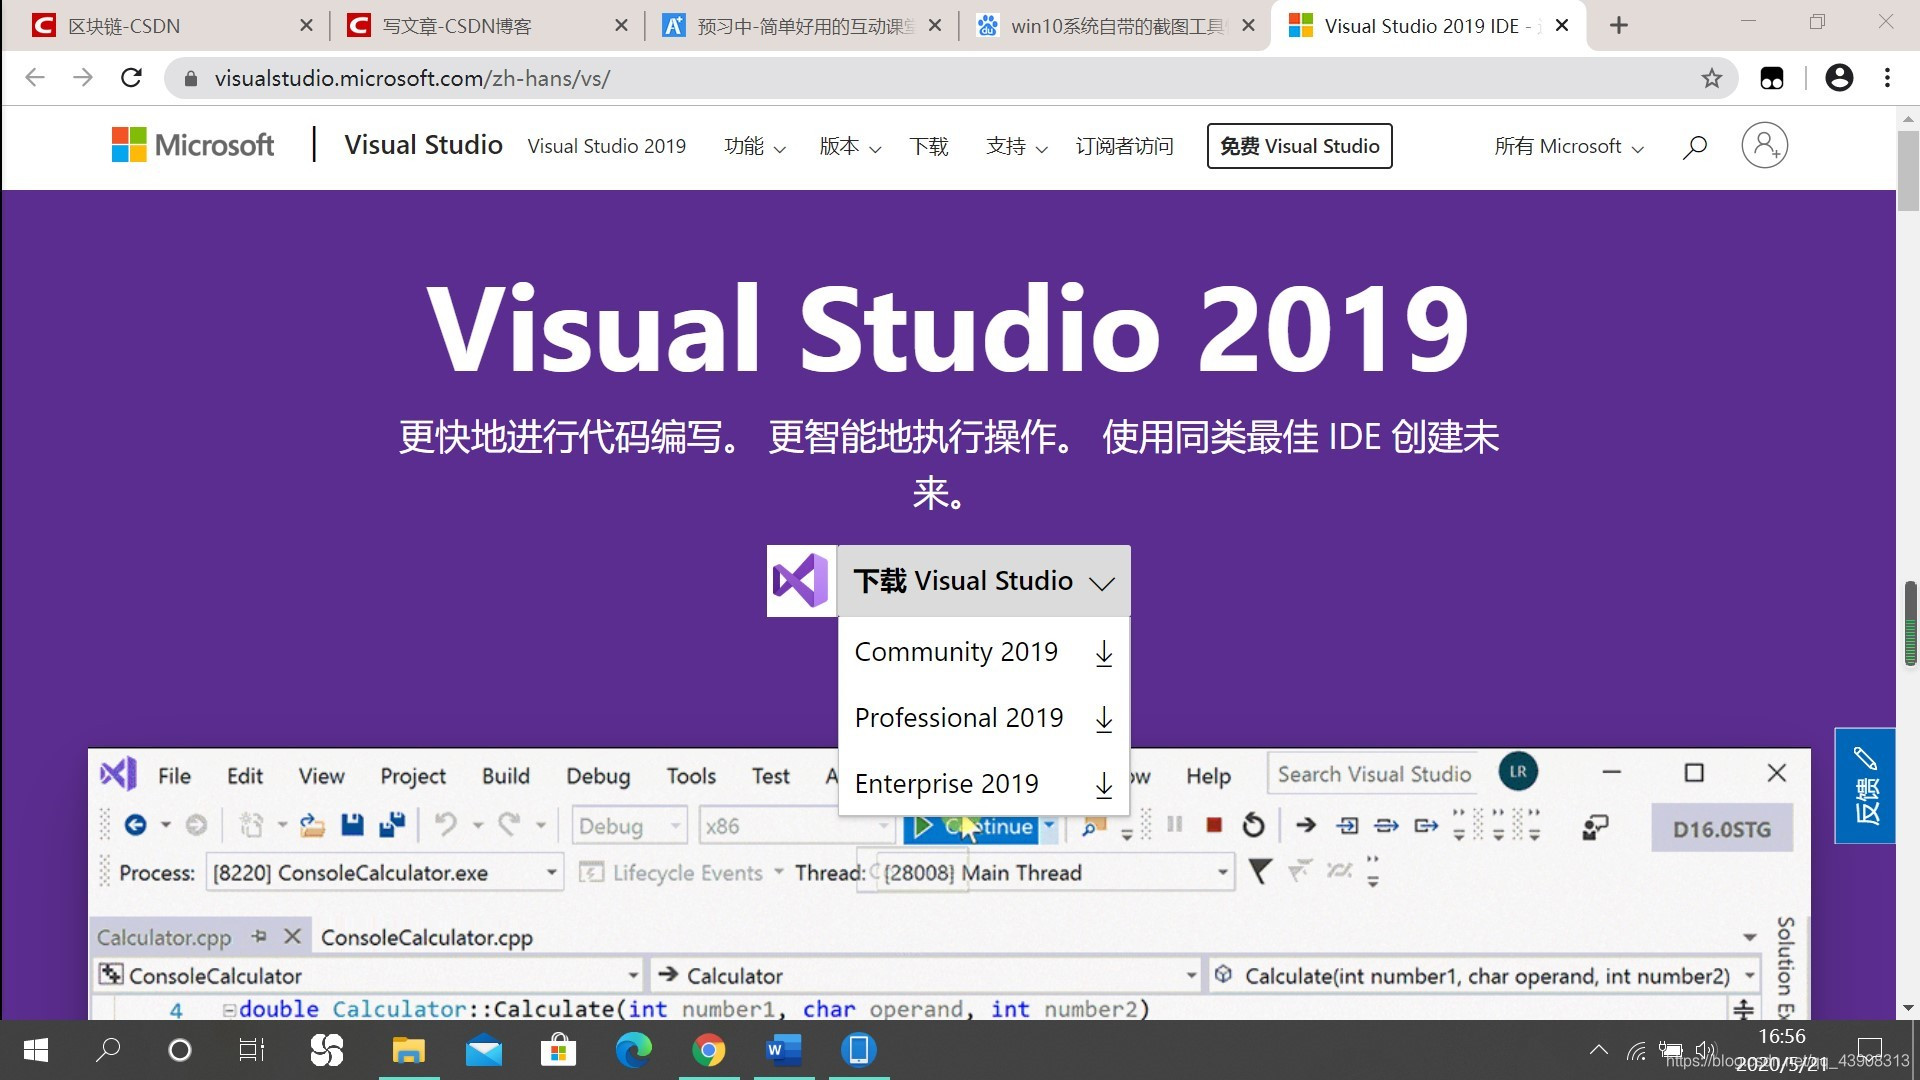Expand the 所有 Microsoft menu
Viewport: 1920px width, 1080px height.
(x=1569, y=147)
